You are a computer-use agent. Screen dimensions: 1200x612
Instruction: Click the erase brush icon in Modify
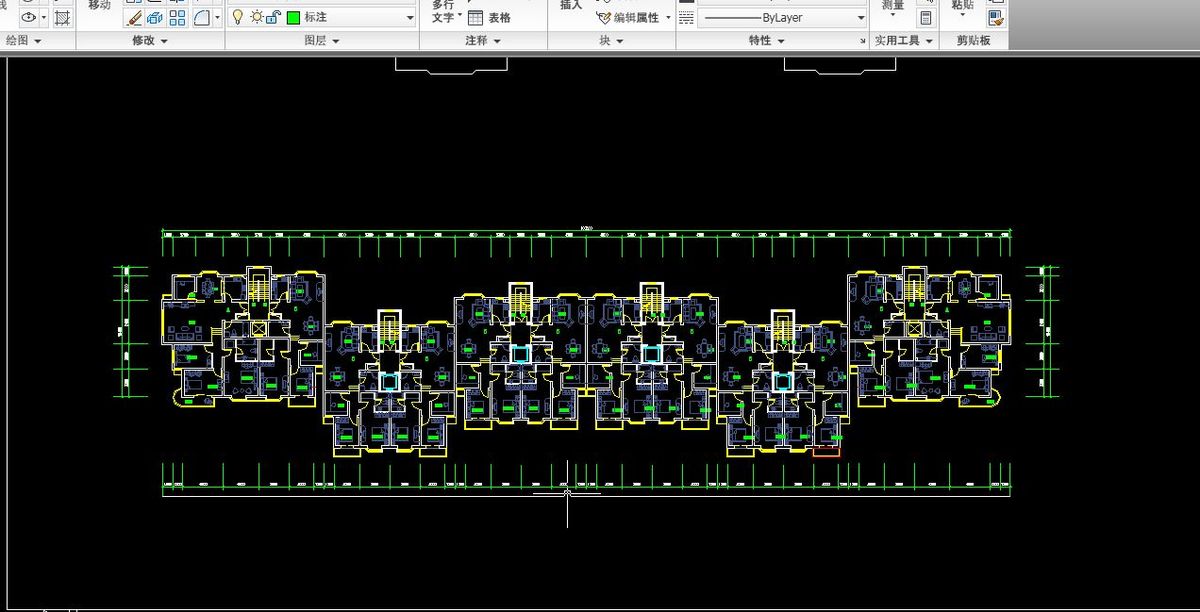click(x=134, y=17)
